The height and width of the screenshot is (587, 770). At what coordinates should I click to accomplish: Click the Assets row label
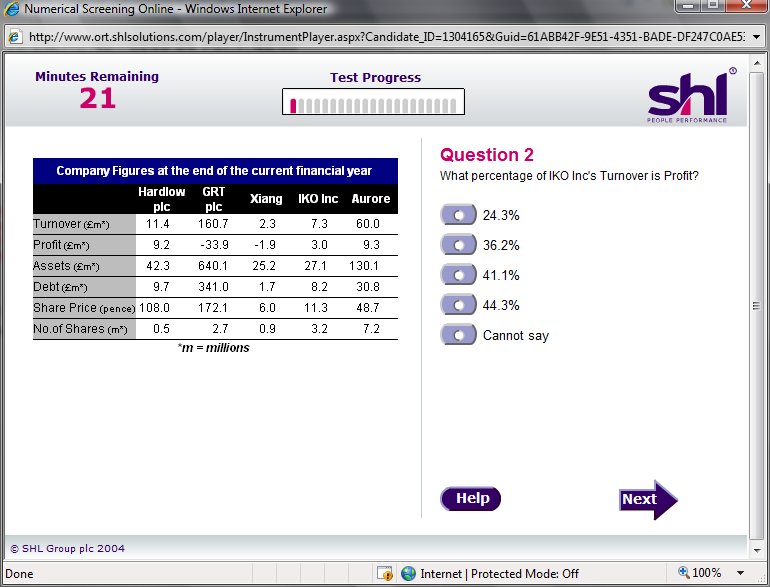[x=66, y=266]
